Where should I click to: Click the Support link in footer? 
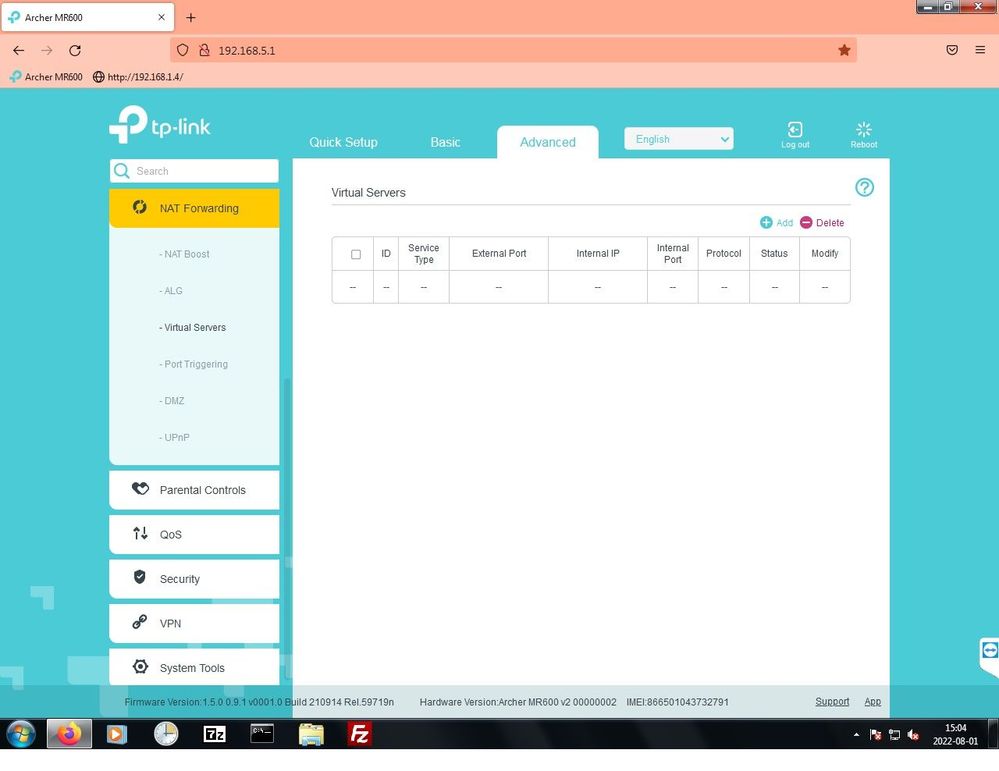click(x=831, y=702)
